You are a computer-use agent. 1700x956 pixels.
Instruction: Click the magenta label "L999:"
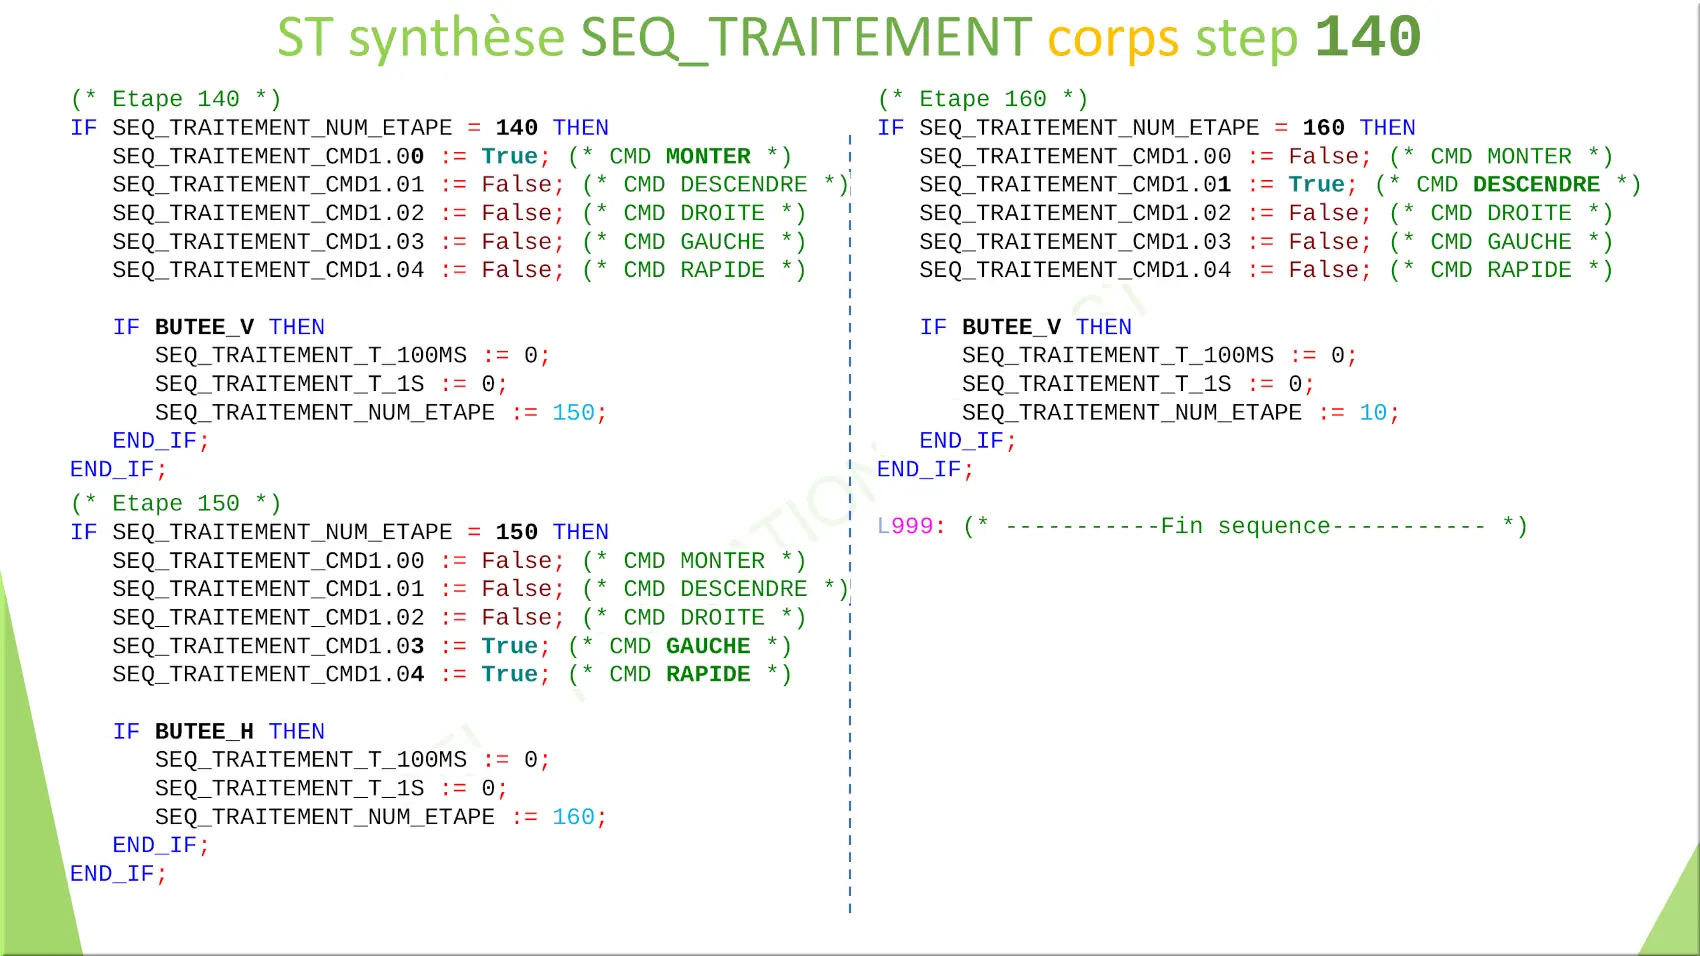(911, 526)
